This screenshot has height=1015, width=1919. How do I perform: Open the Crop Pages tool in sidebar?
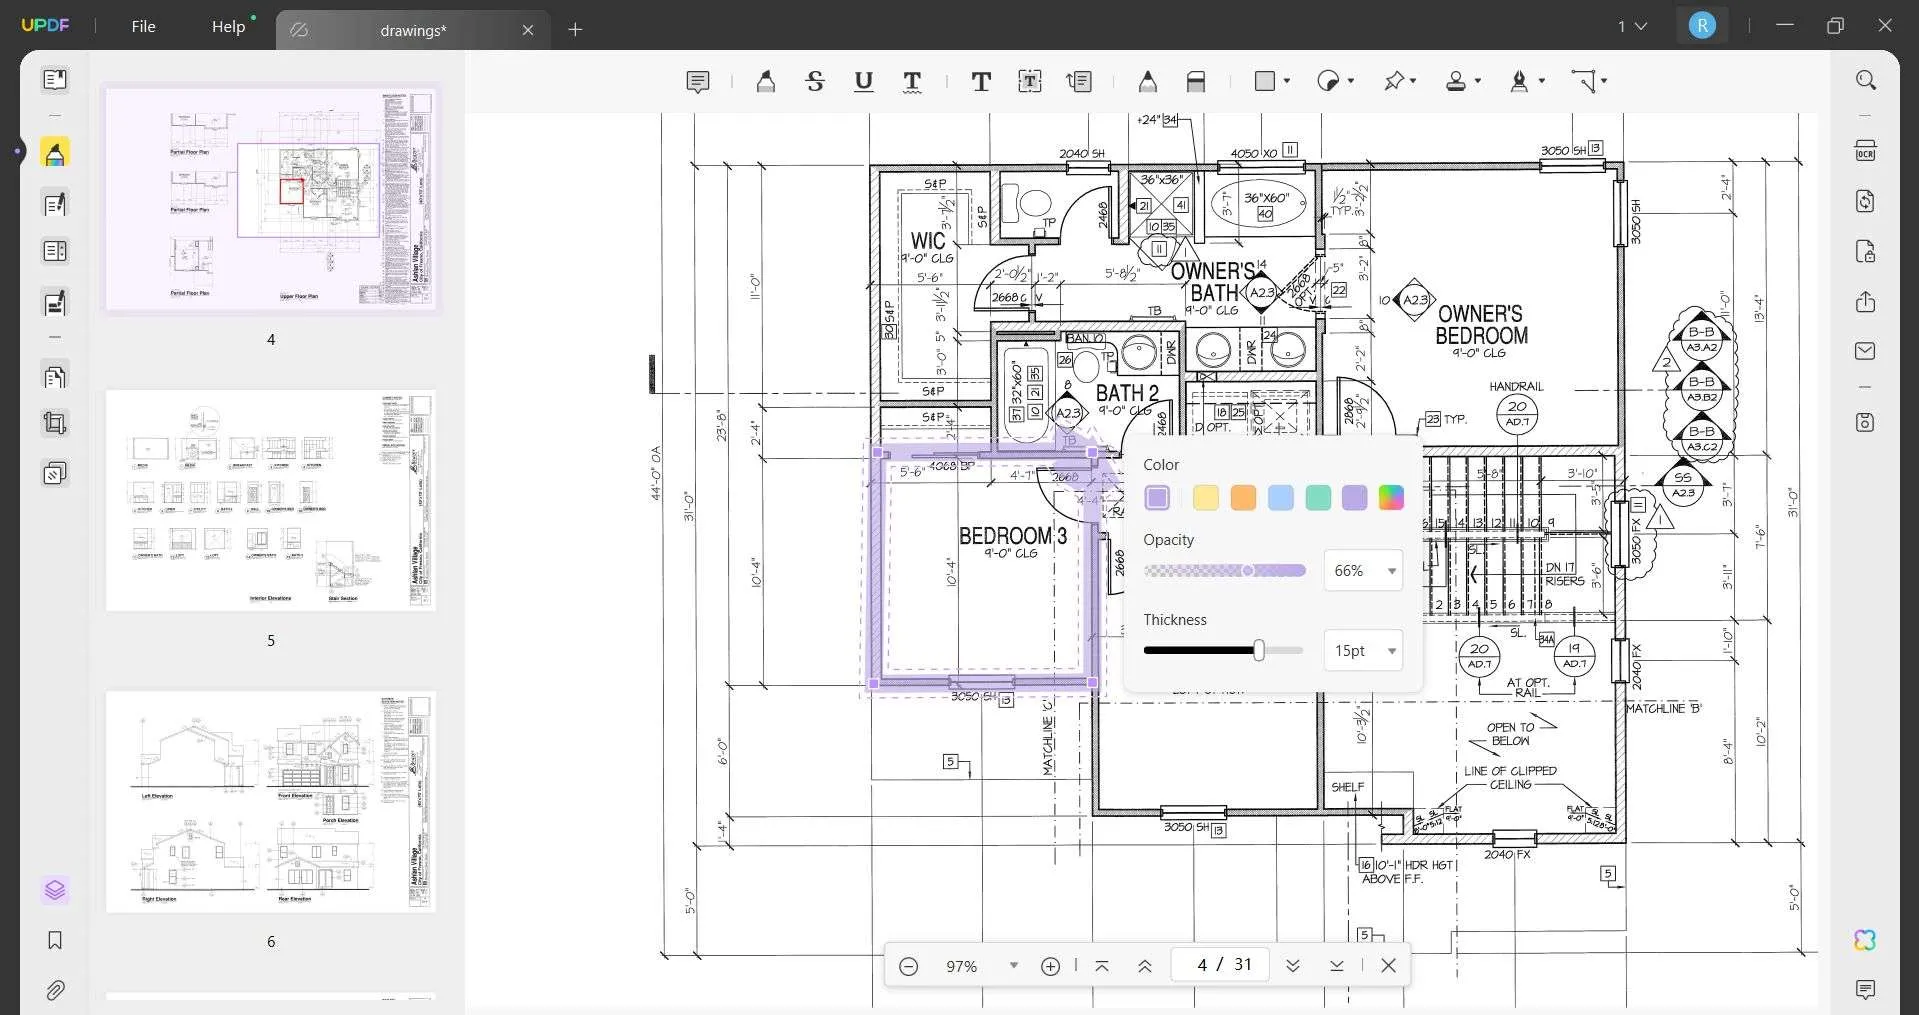click(55, 424)
